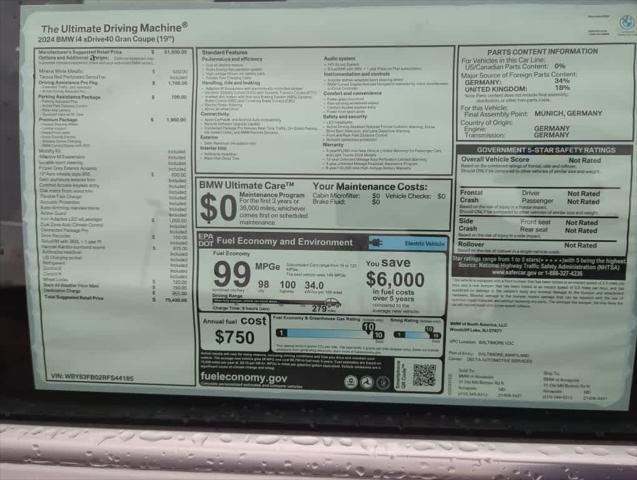Click the 'Warranty' section heading
This screenshot has height=480, width=637.
point(333,145)
